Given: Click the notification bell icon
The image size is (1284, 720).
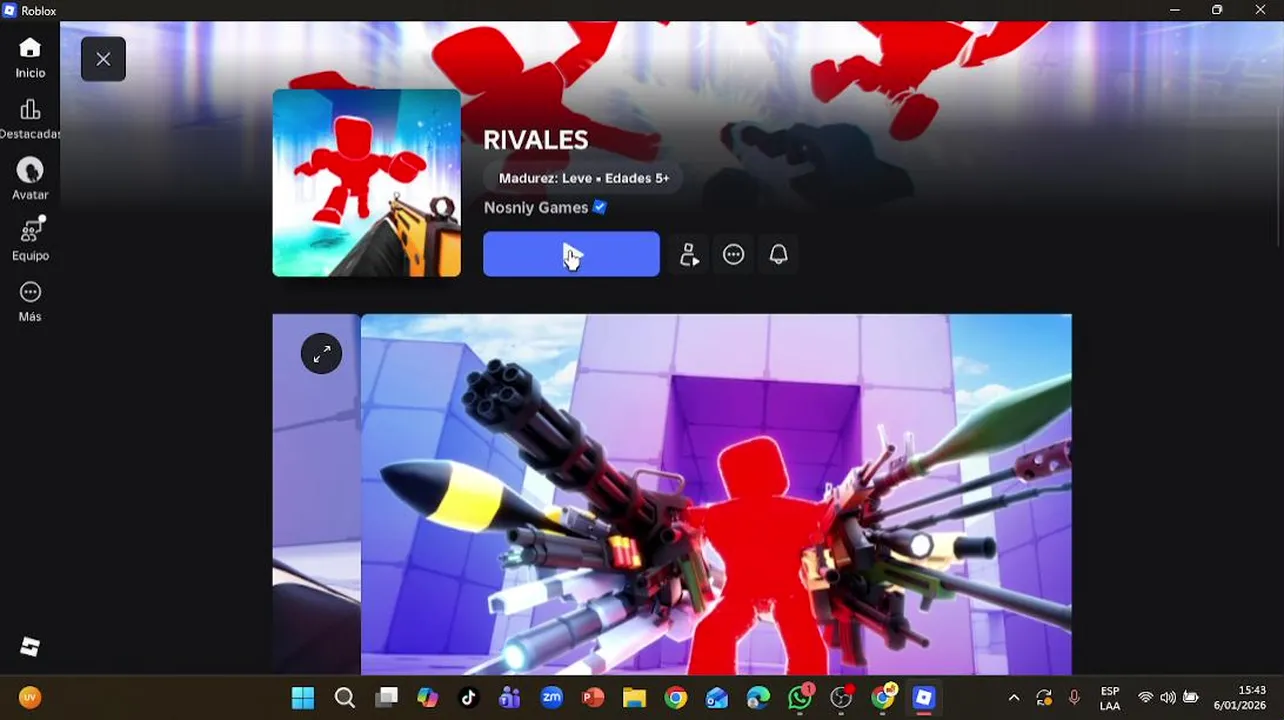Looking at the screenshot, I should [778, 255].
